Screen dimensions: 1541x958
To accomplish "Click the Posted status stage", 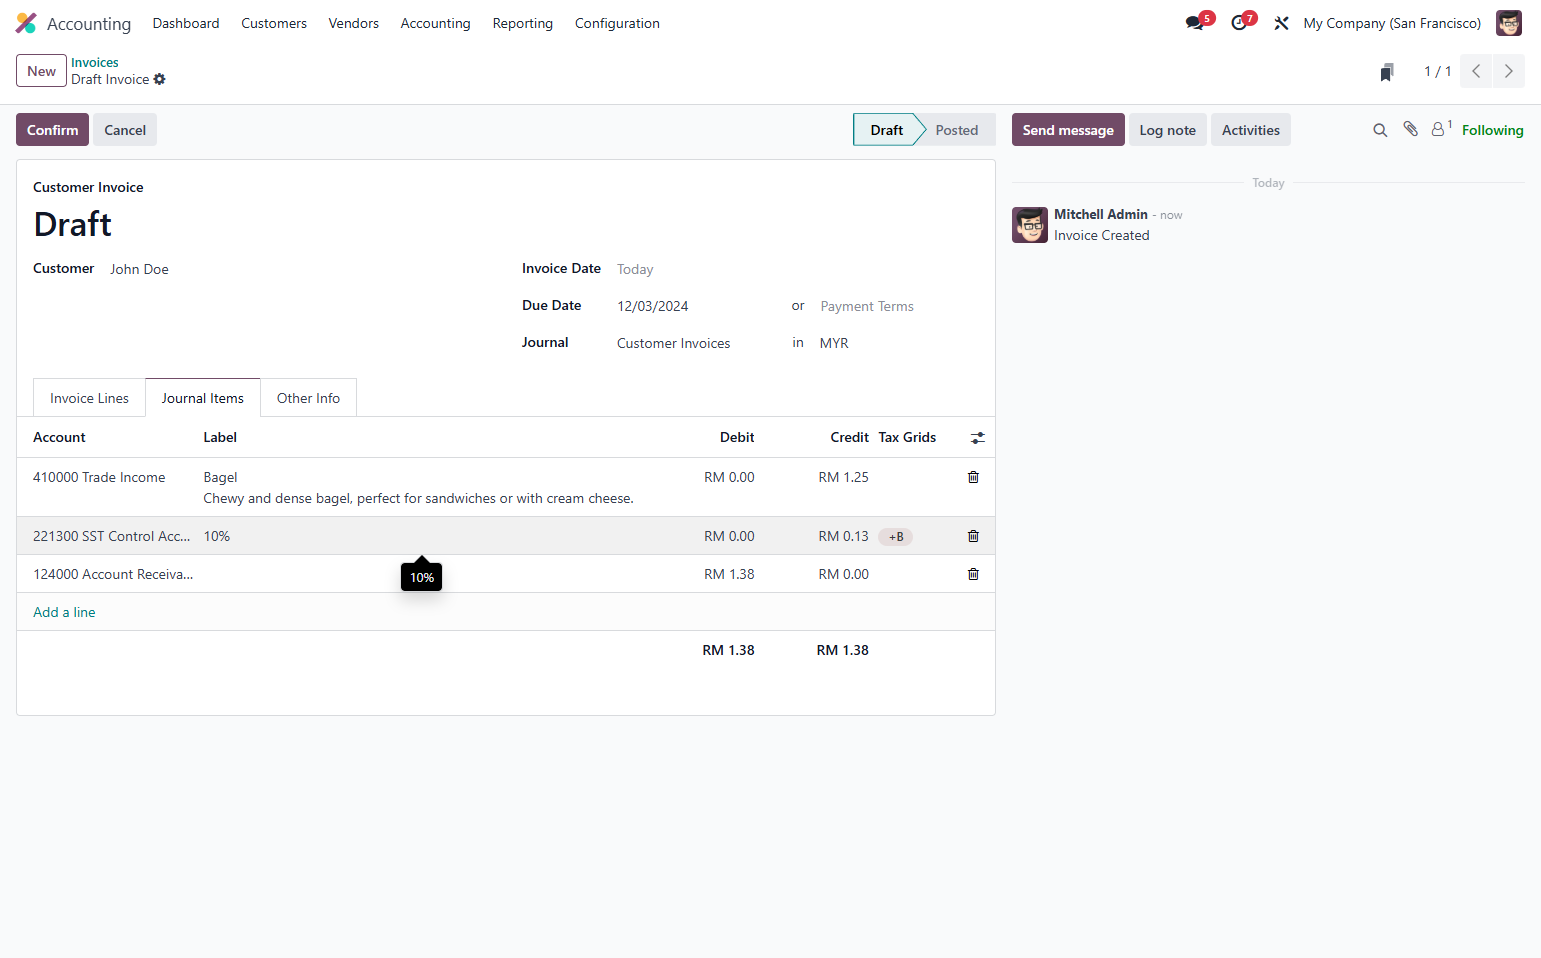I will 957,130.
